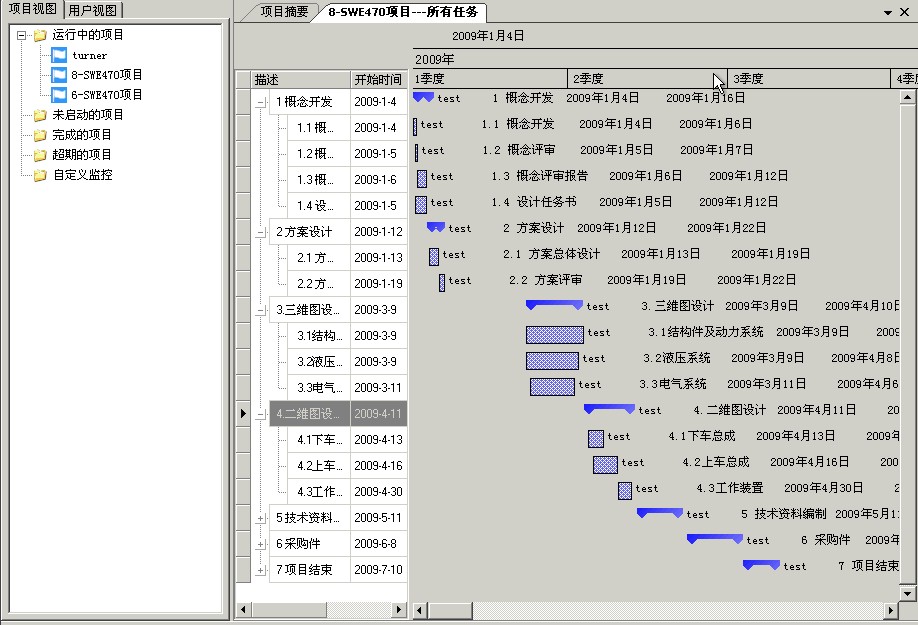This screenshot has width=918, height=625.
Task: Click the 2009年 year header
Action: 665,59
